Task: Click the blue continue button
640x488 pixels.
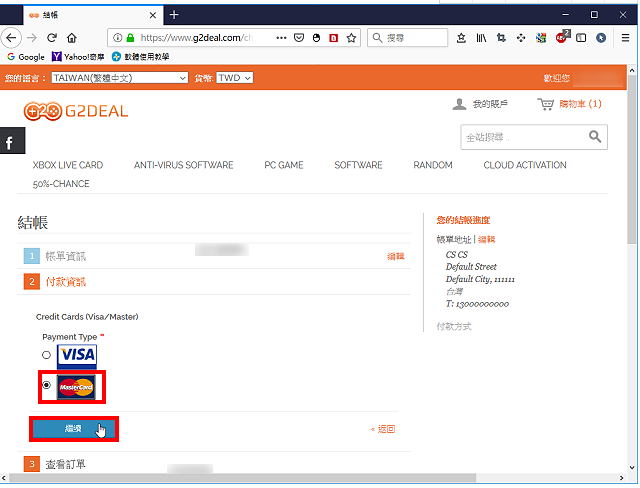Action: pos(74,428)
